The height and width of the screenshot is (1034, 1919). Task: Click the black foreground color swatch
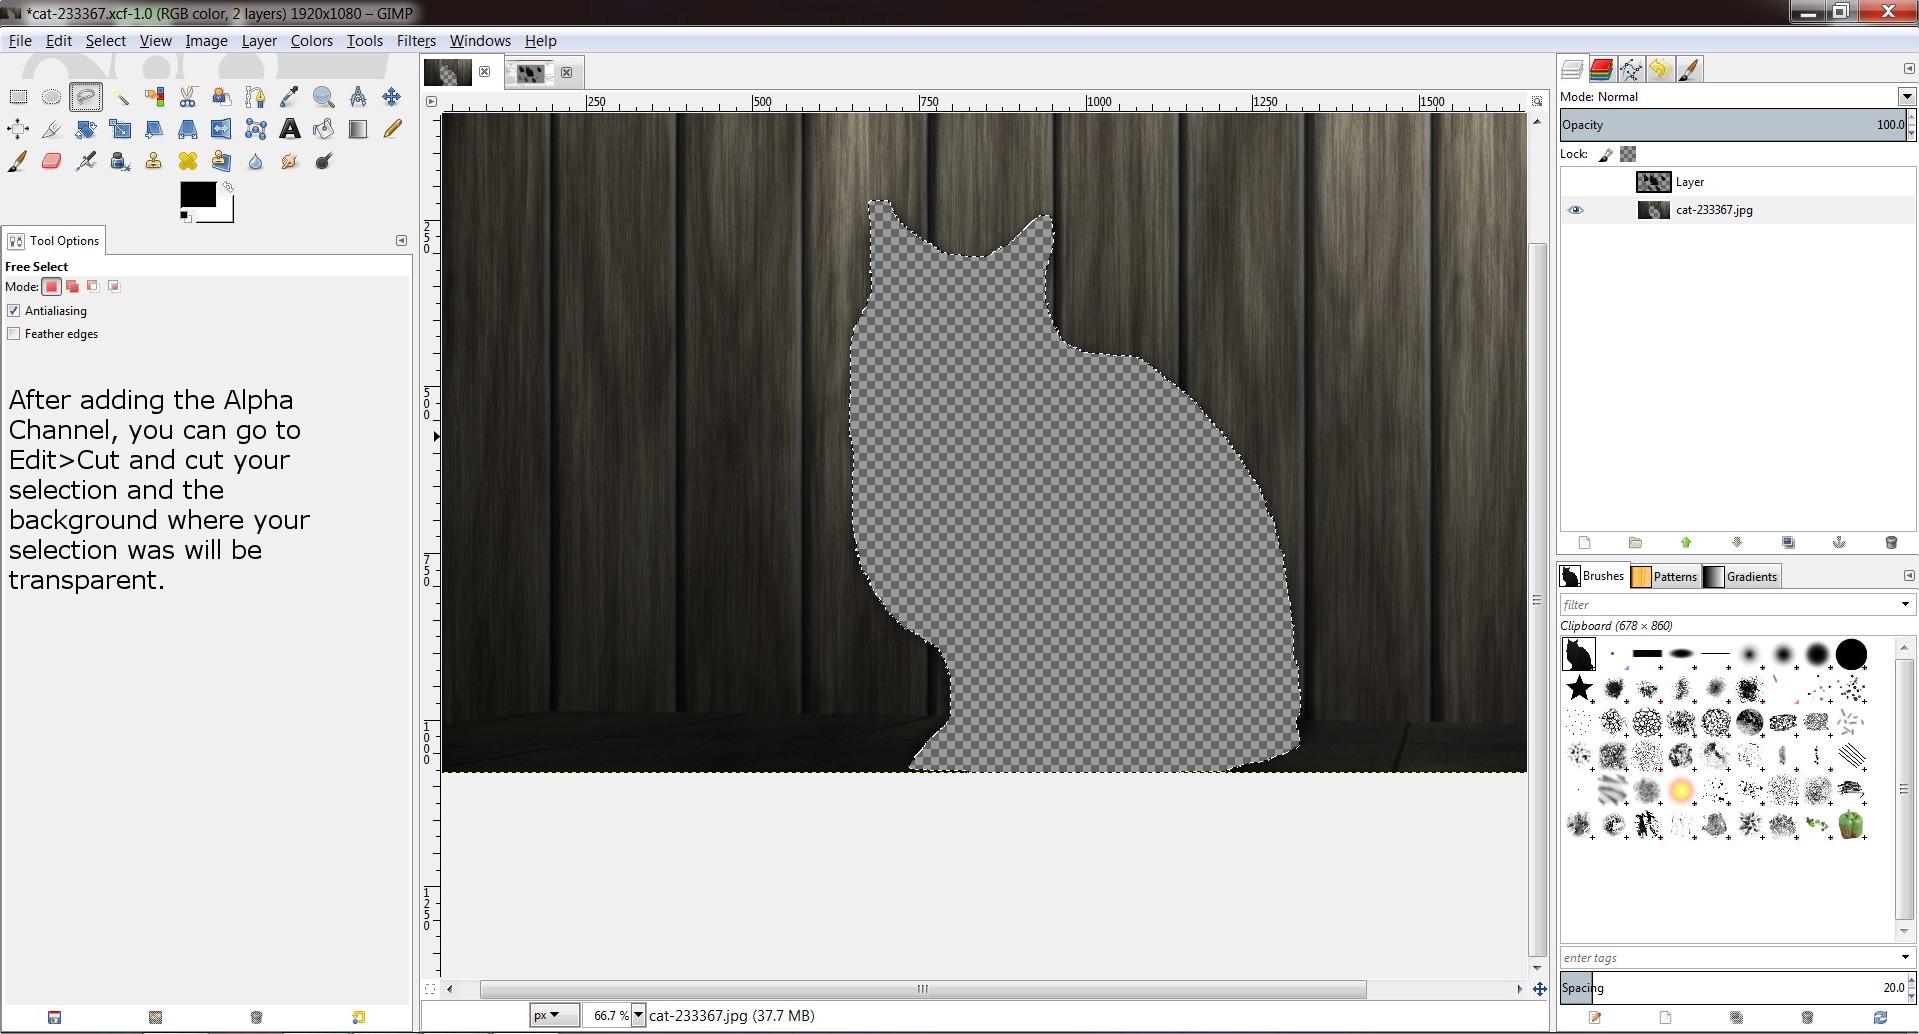click(197, 195)
